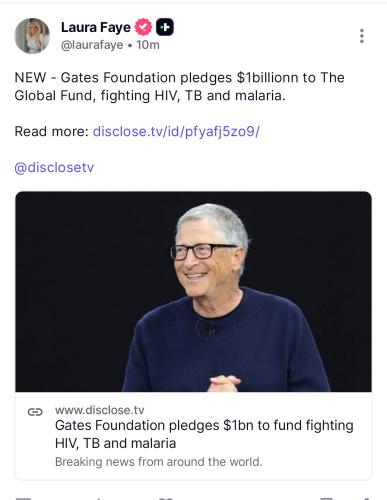Click the Bill Gates preview image
The width and height of the screenshot is (387, 500).
coord(193,292)
